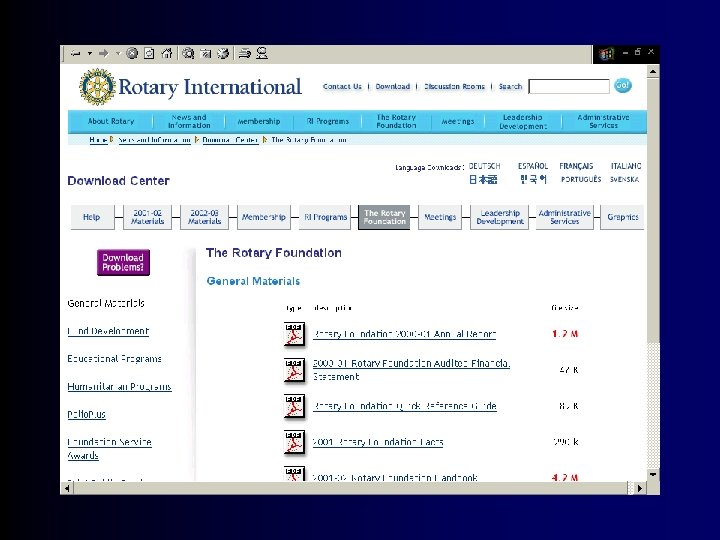Screen dimensions: 720x540
Task: Open the Back button history dropdown
Action: (90, 54)
